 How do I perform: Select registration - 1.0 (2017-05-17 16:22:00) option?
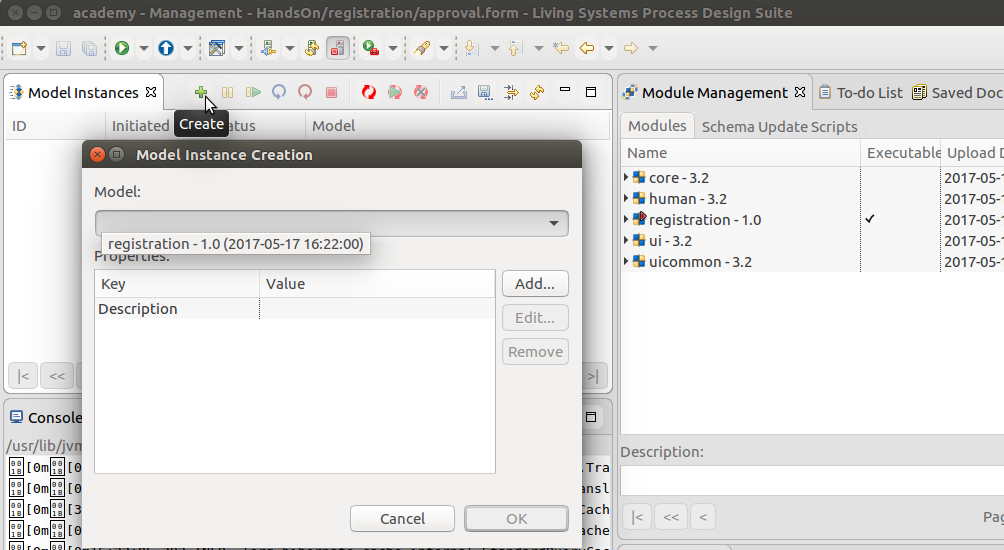point(236,244)
